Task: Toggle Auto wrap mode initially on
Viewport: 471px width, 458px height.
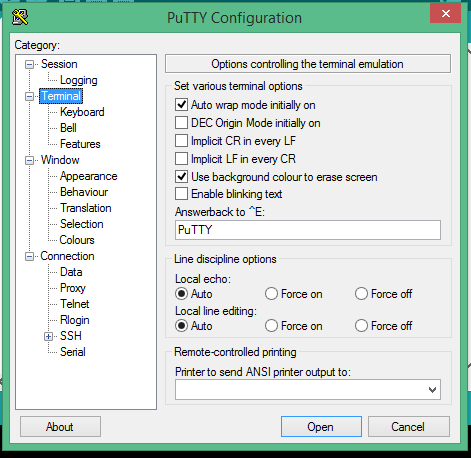Action: (181, 105)
